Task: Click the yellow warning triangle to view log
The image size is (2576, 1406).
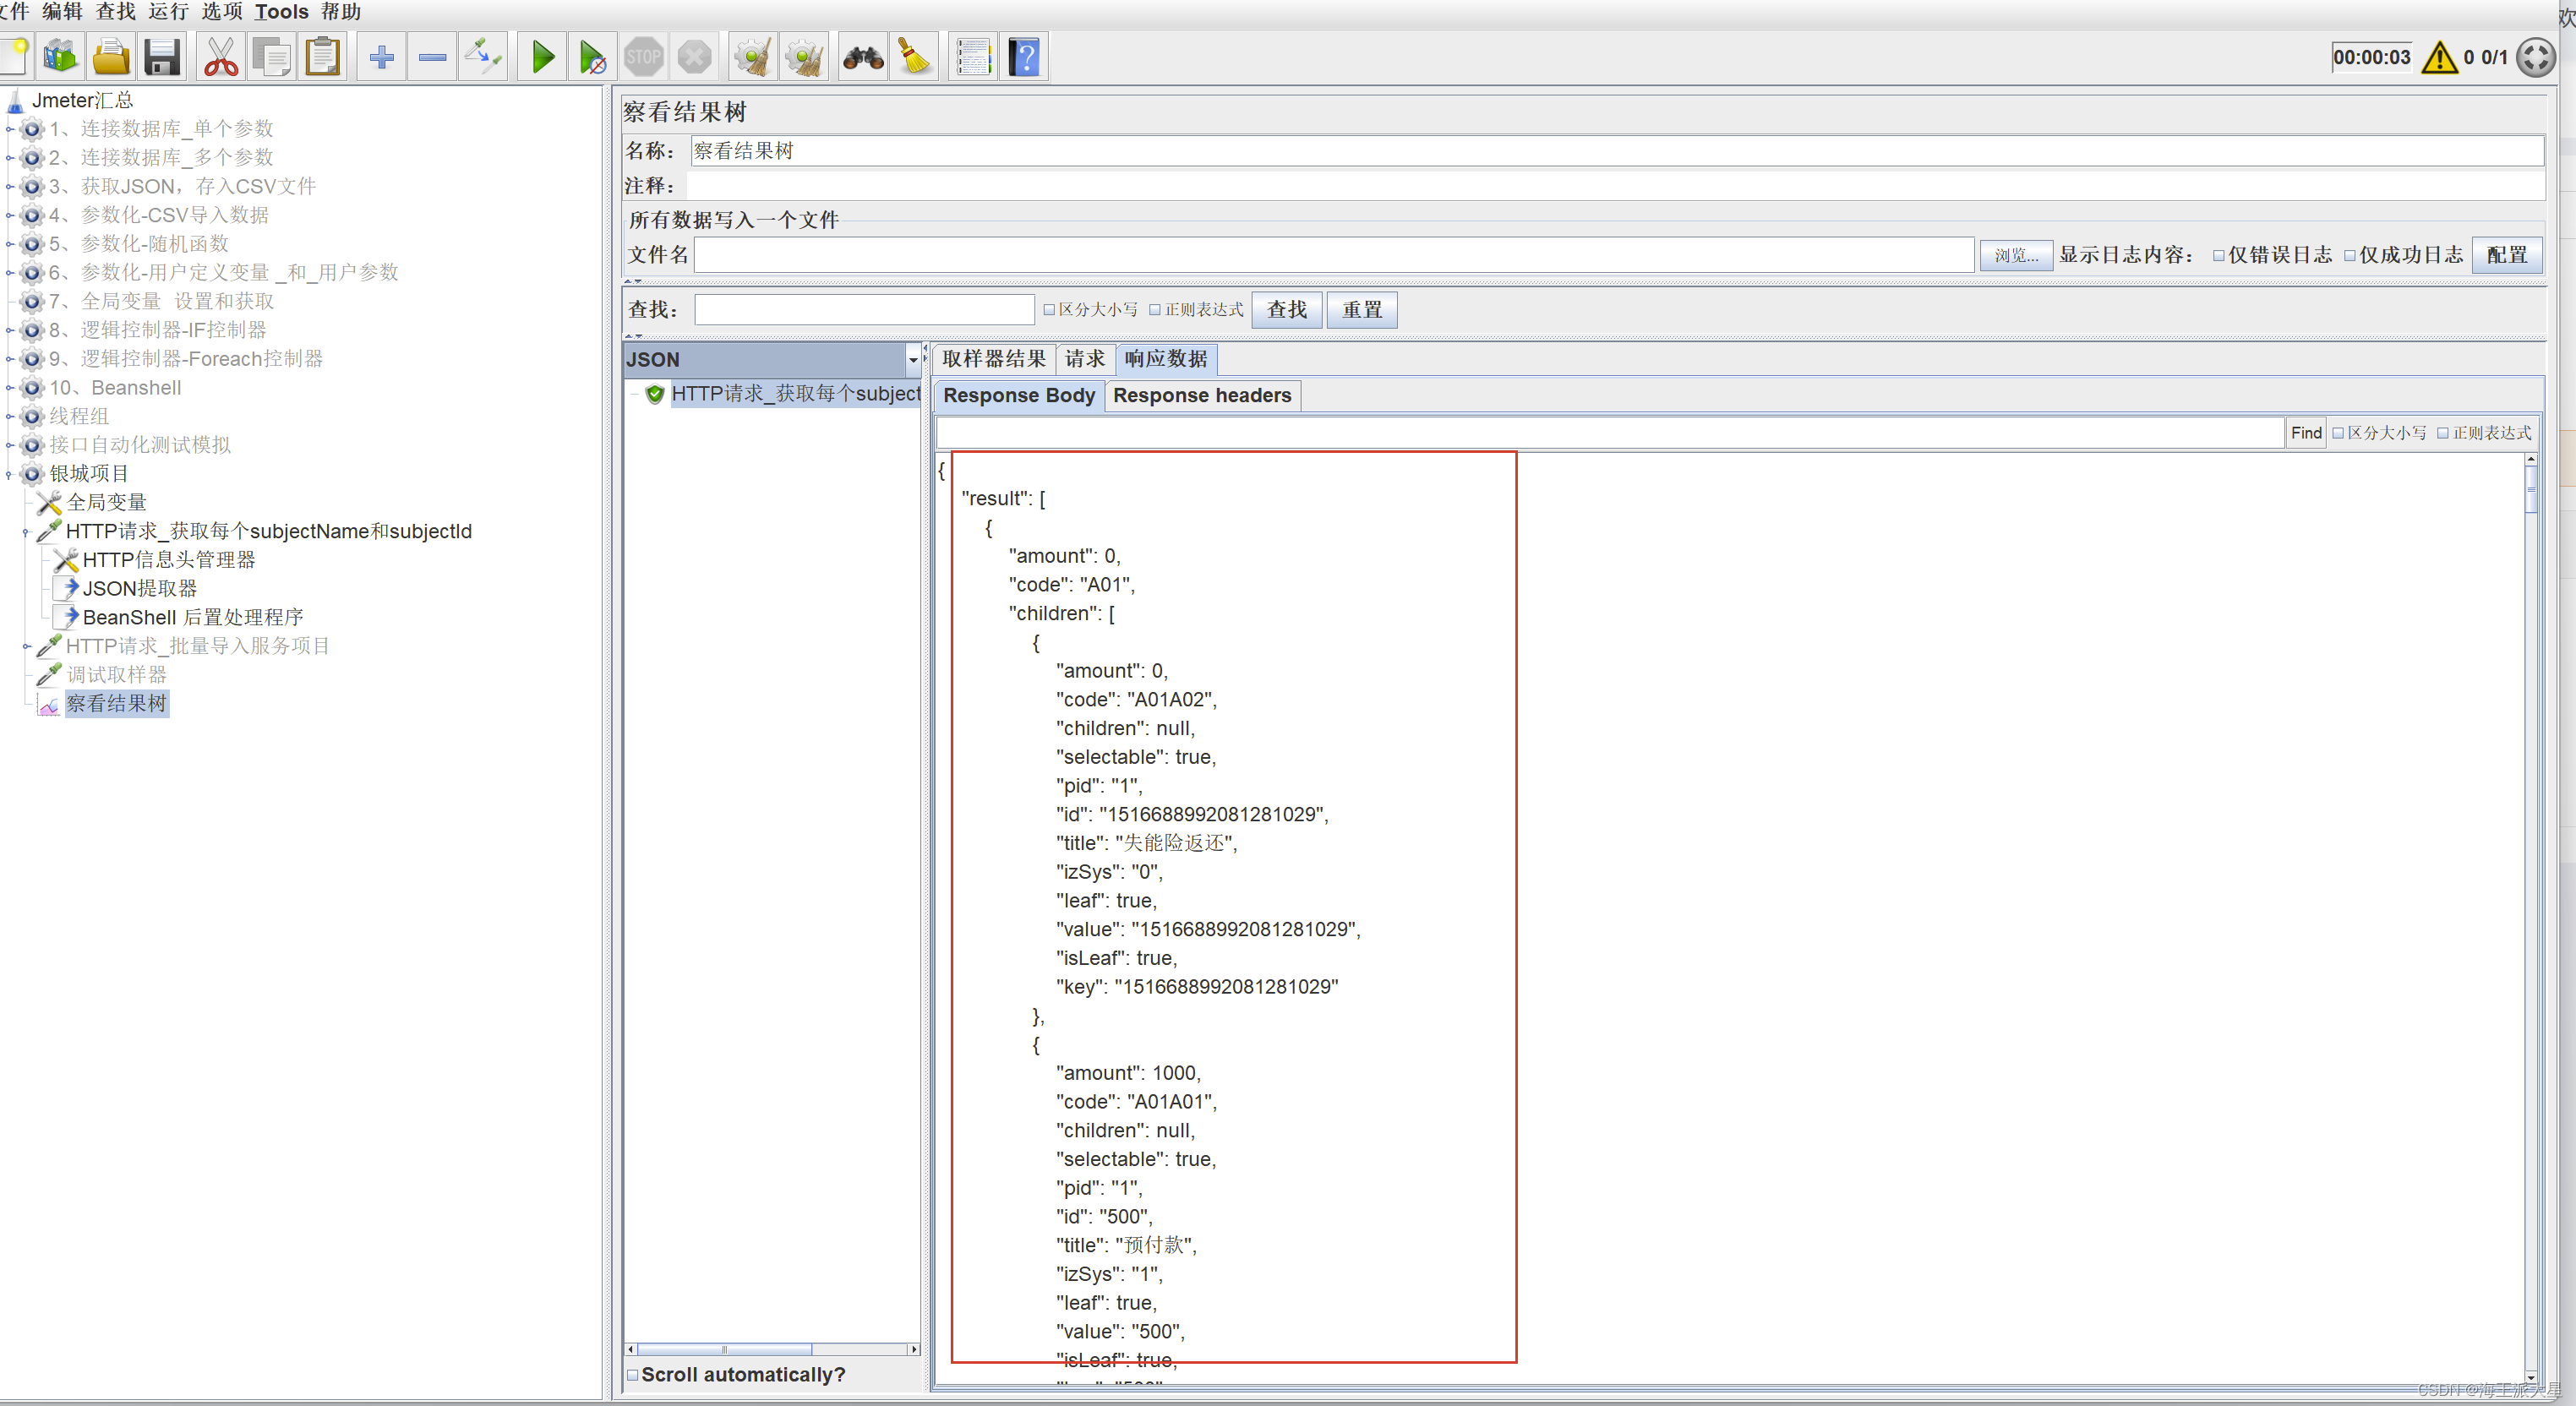Action: pos(2439,57)
